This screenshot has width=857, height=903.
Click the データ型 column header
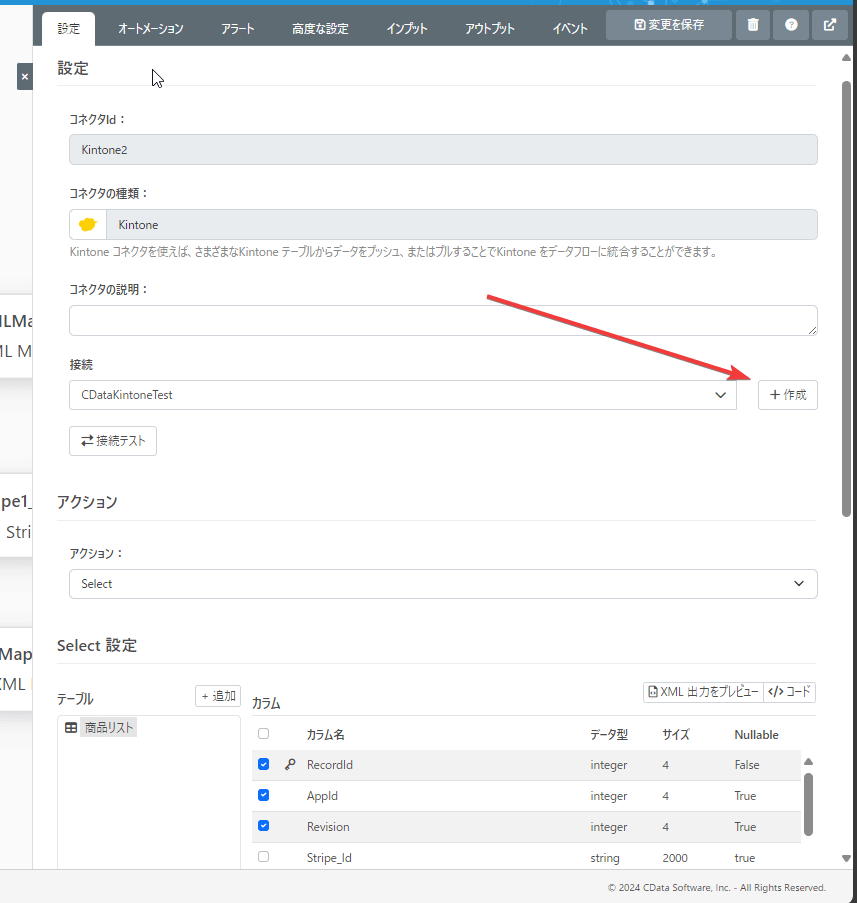[609, 734]
